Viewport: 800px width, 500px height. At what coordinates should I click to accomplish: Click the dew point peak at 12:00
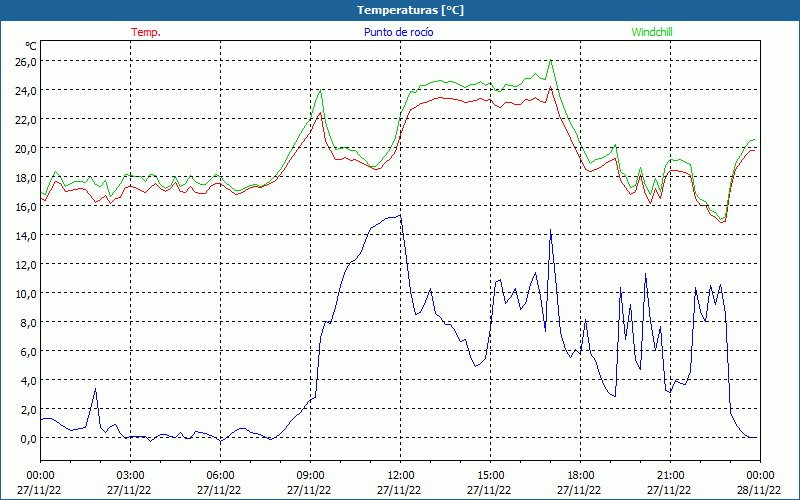click(x=401, y=215)
